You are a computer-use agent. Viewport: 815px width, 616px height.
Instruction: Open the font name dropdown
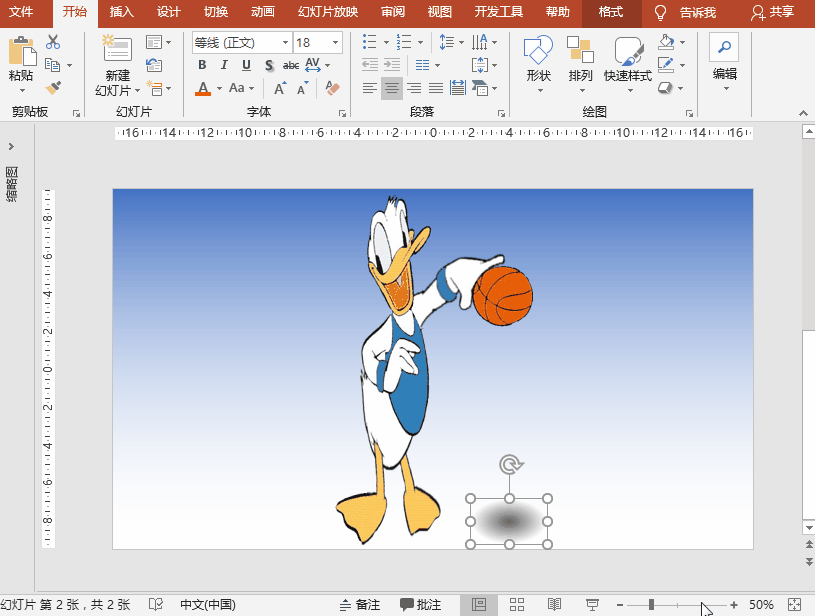pyautogui.click(x=285, y=43)
